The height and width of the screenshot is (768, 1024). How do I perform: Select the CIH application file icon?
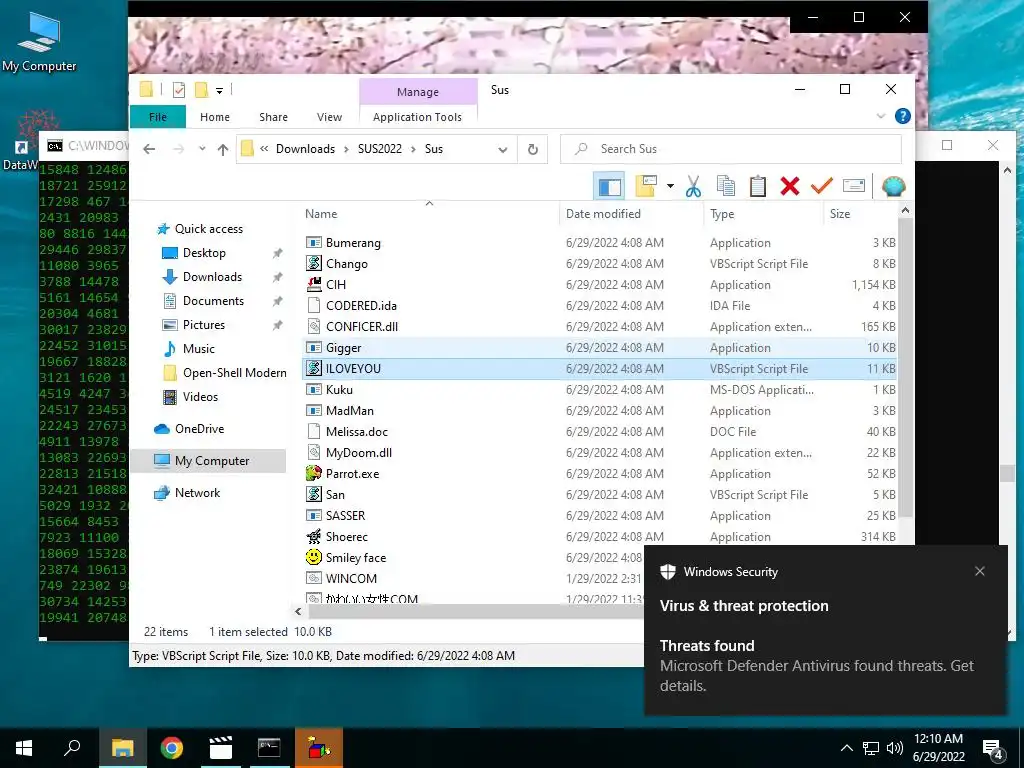pyautogui.click(x=314, y=285)
